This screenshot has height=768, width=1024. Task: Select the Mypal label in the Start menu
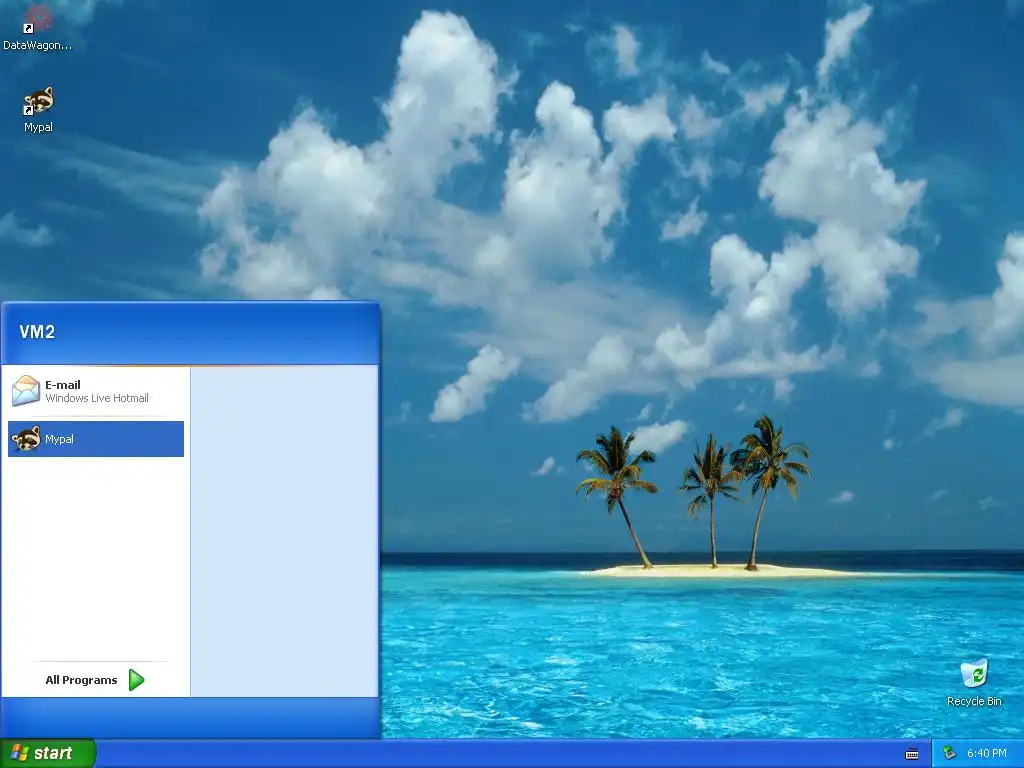[x=59, y=439]
